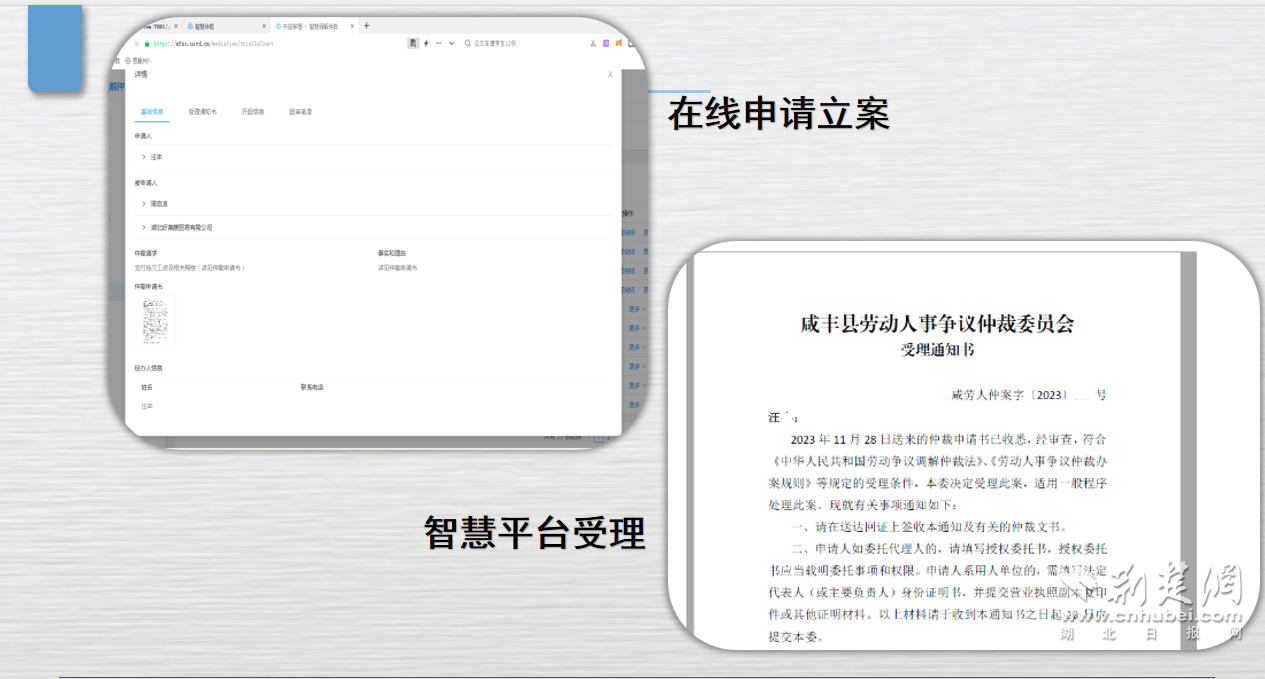The height and width of the screenshot is (679, 1265).
Task: Switch to the 庭审笔录 tab
Action: tap(300, 112)
